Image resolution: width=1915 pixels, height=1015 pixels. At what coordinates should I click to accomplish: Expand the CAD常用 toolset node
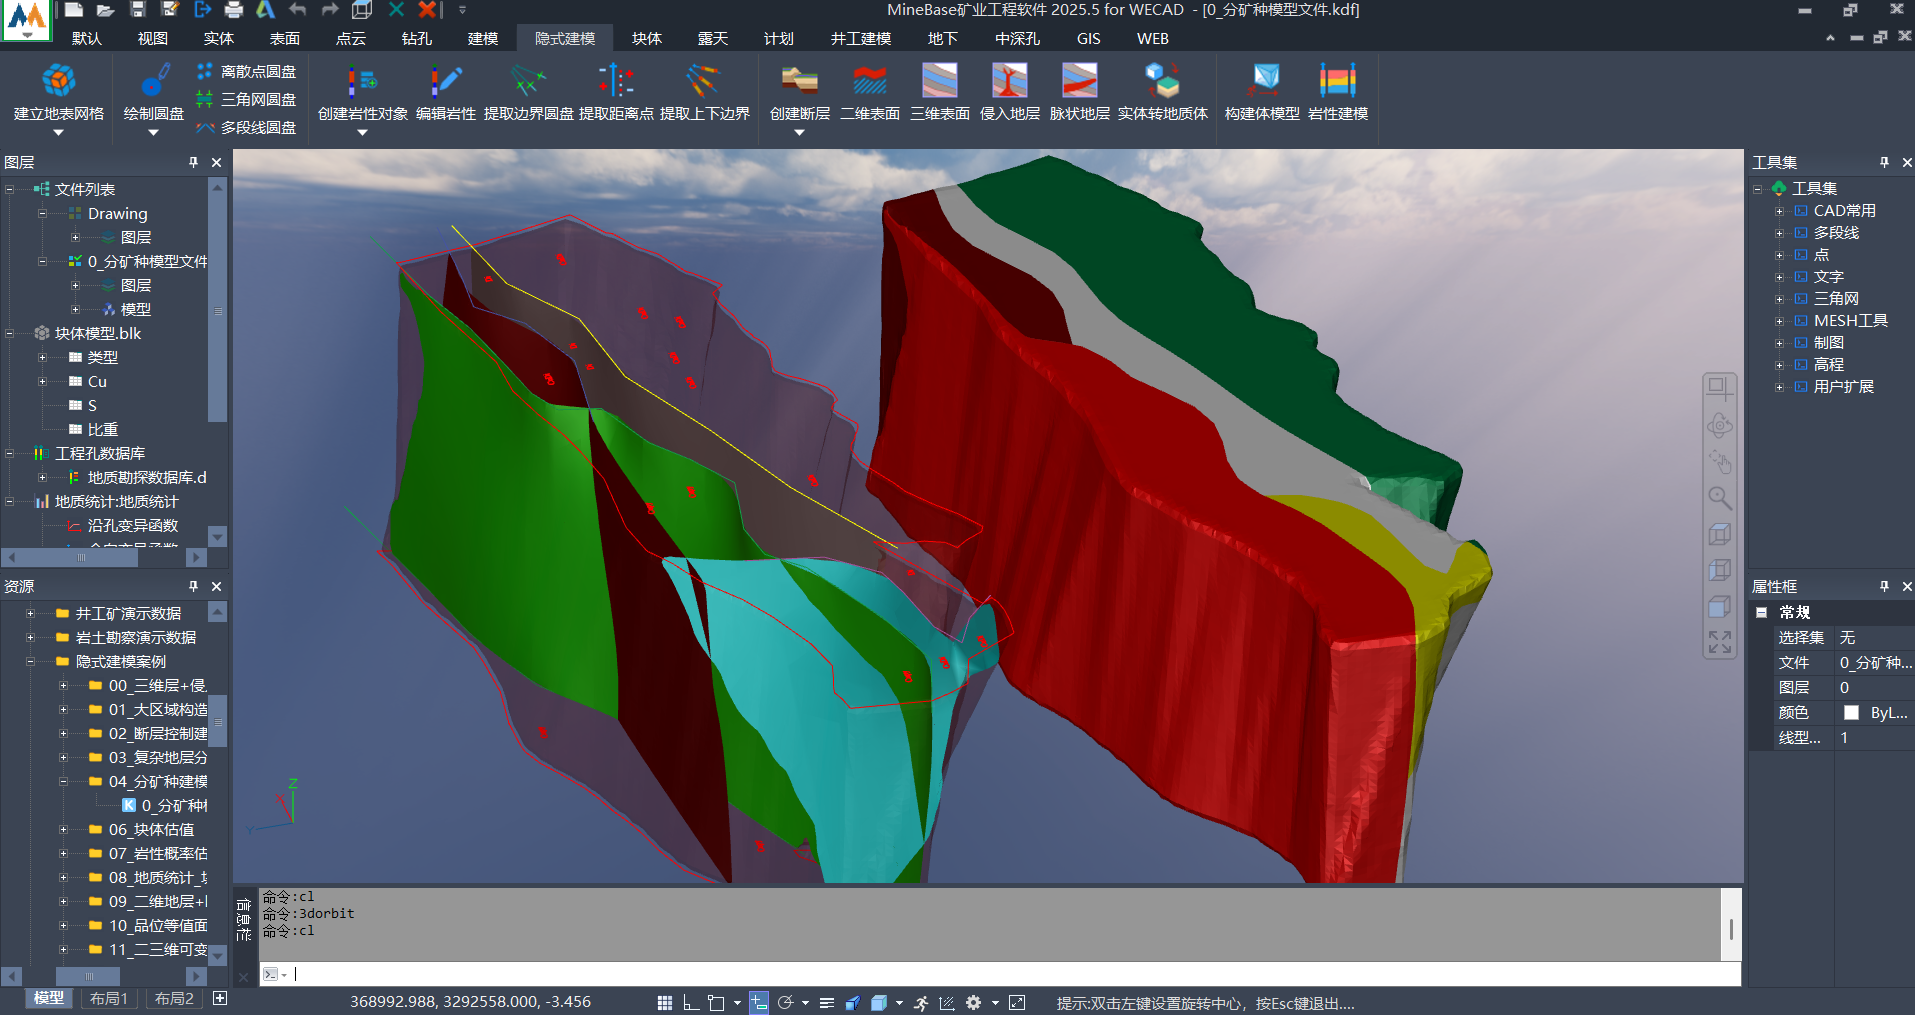(1779, 211)
